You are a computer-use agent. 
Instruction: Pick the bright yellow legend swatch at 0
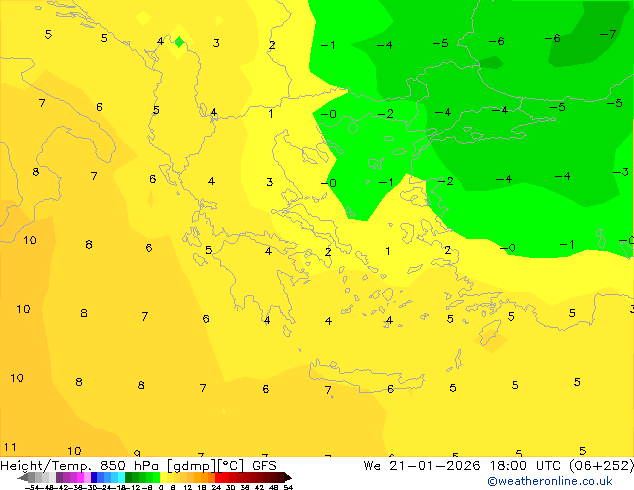coord(163,477)
